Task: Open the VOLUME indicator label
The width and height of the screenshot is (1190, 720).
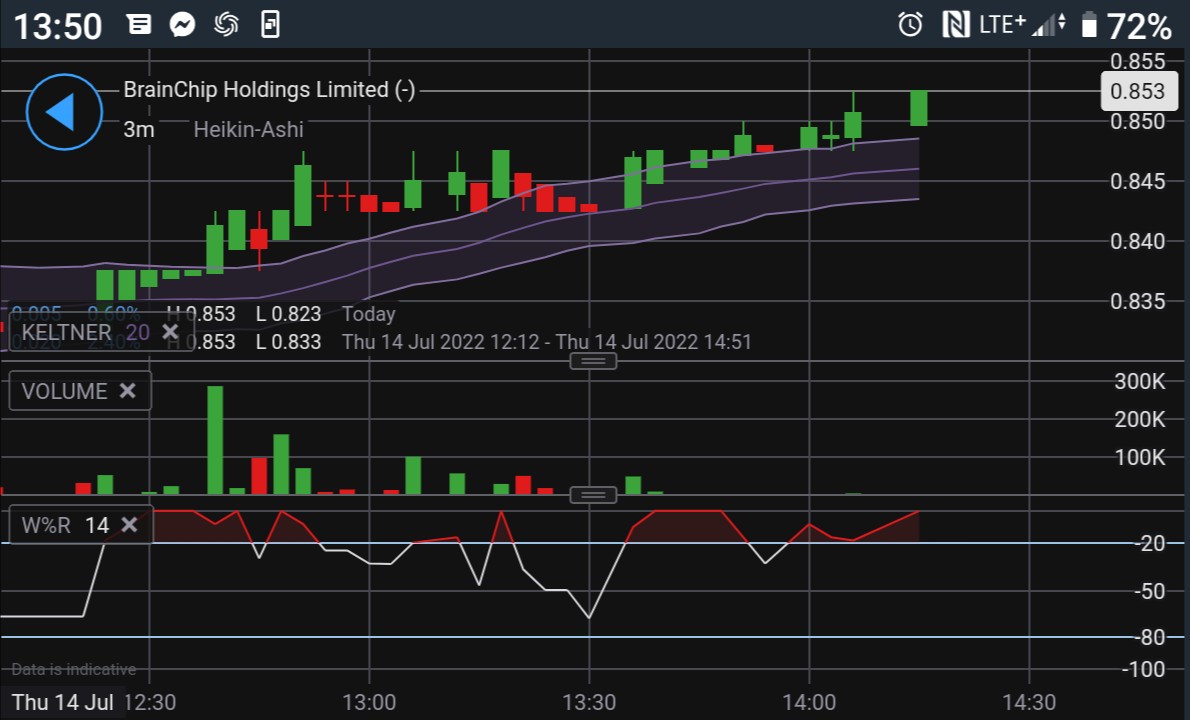Action: pyautogui.click(x=64, y=391)
